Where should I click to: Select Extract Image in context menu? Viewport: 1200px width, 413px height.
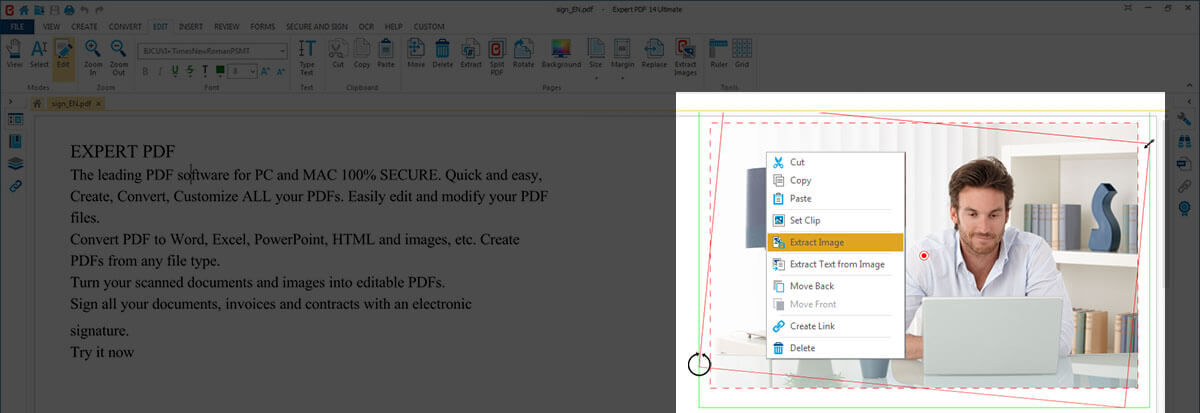click(x=835, y=242)
